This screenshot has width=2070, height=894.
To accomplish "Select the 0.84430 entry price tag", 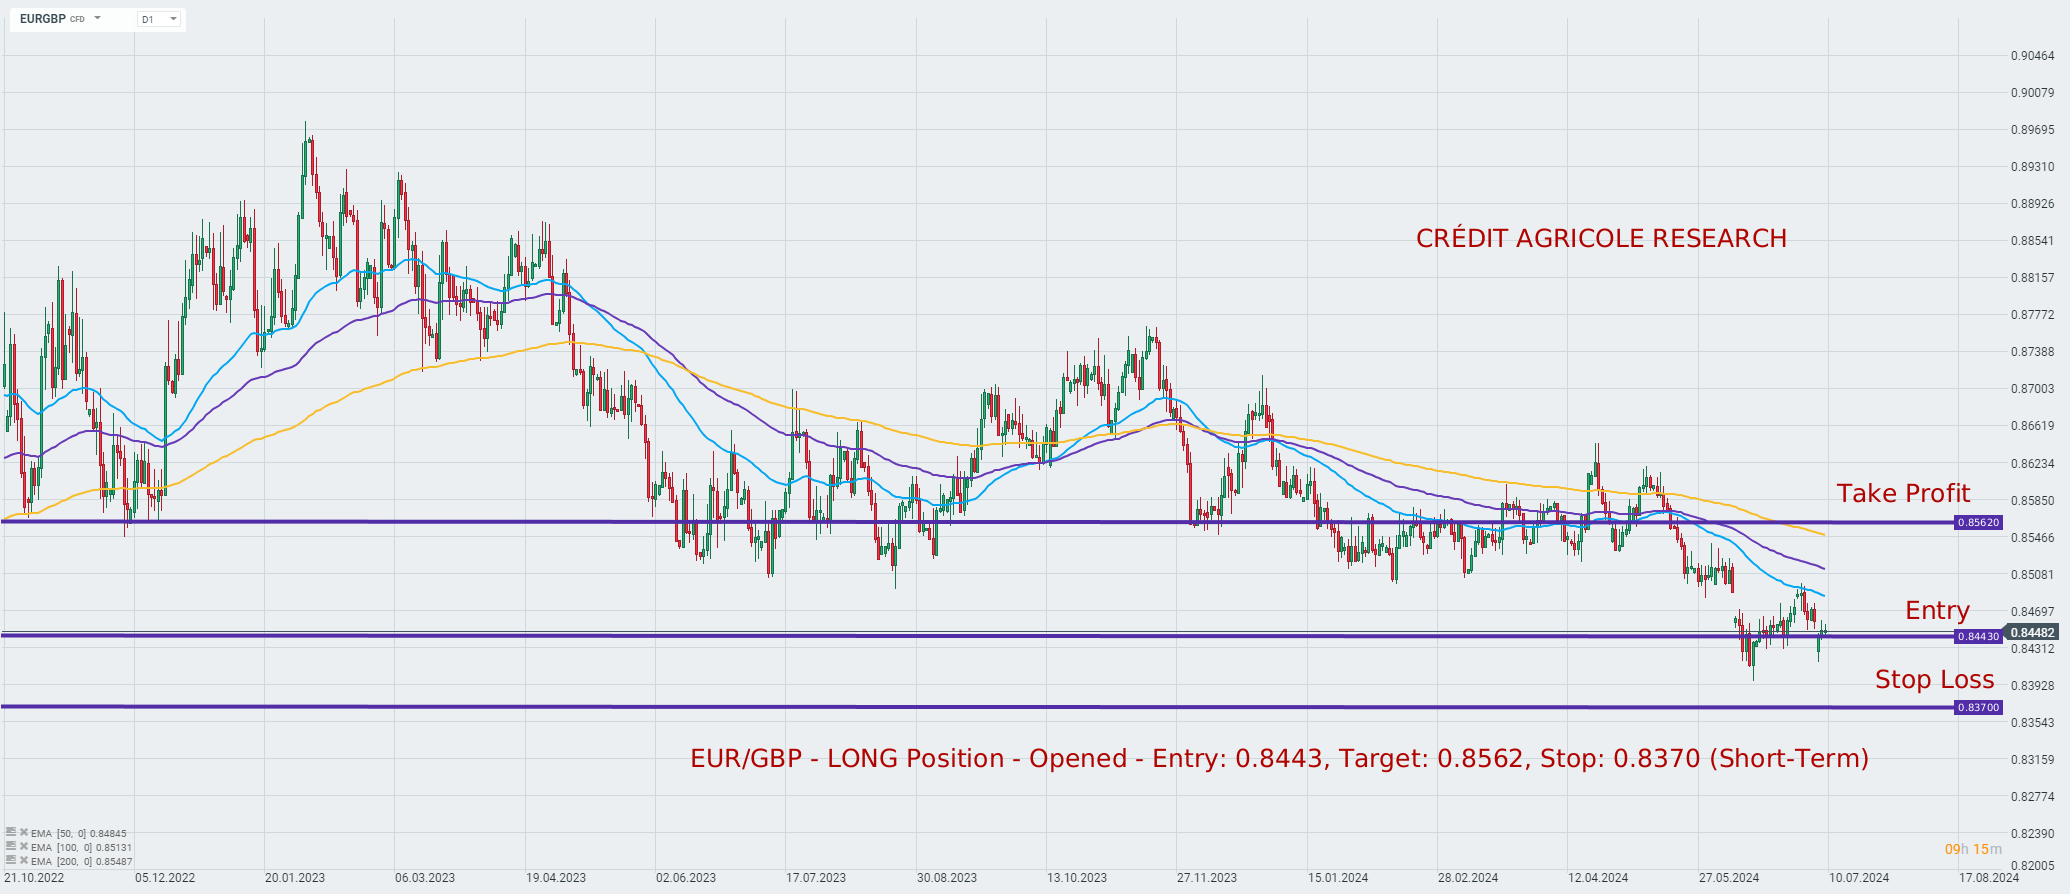I will (1978, 636).
